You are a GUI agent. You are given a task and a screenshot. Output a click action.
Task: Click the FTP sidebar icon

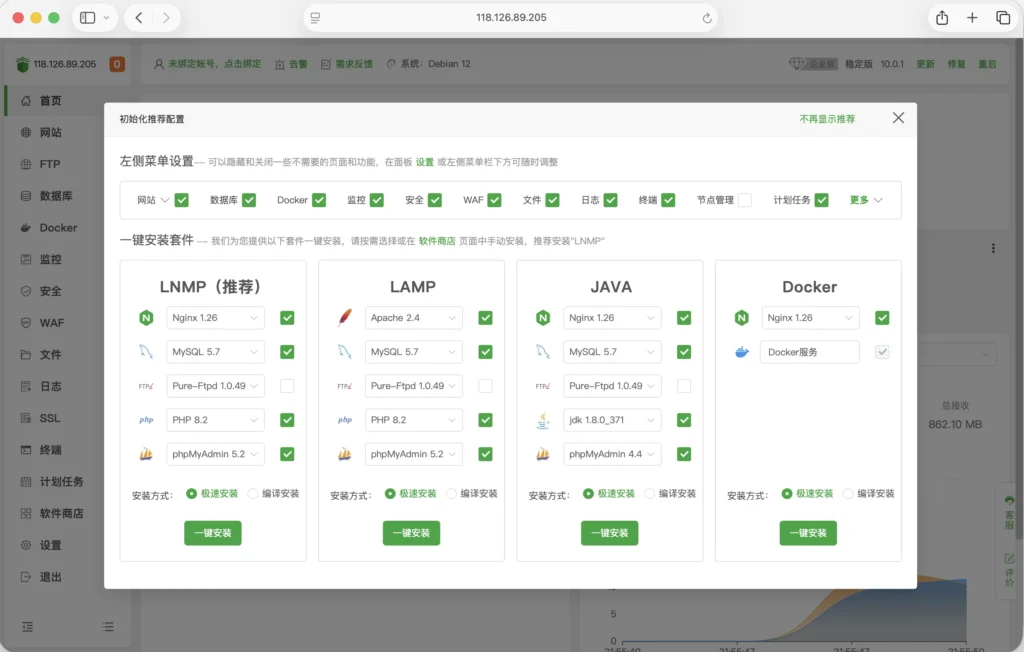[26, 164]
